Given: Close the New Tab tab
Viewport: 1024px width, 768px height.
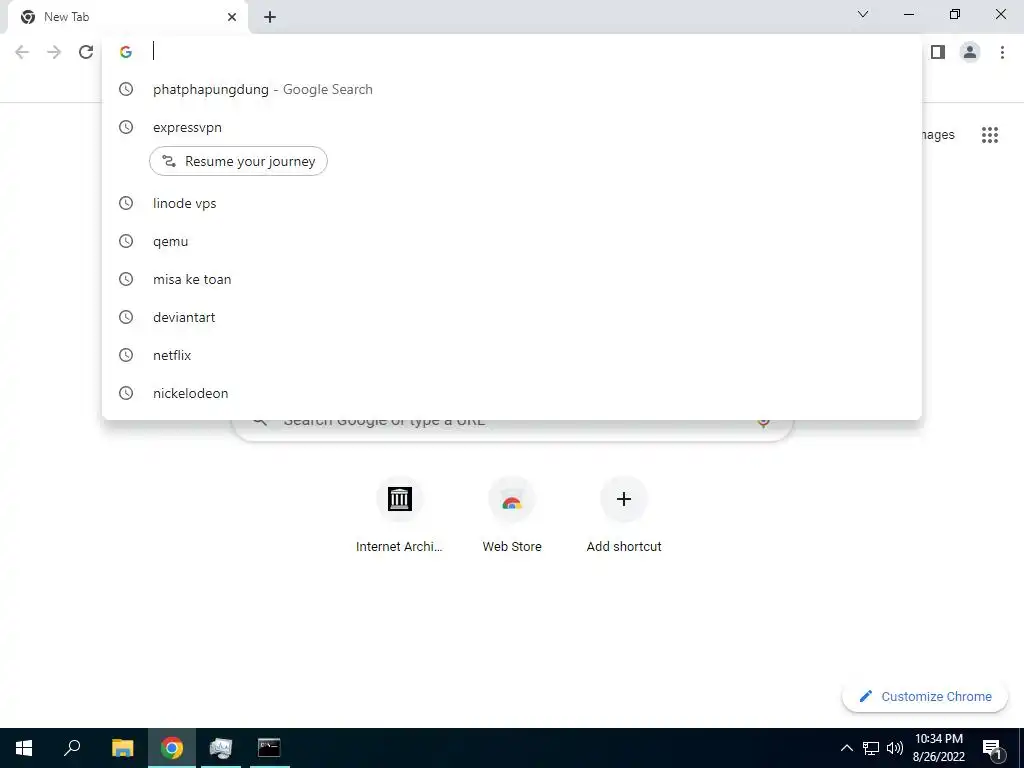Looking at the screenshot, I should pyautogui.click(x=232, y=17).
